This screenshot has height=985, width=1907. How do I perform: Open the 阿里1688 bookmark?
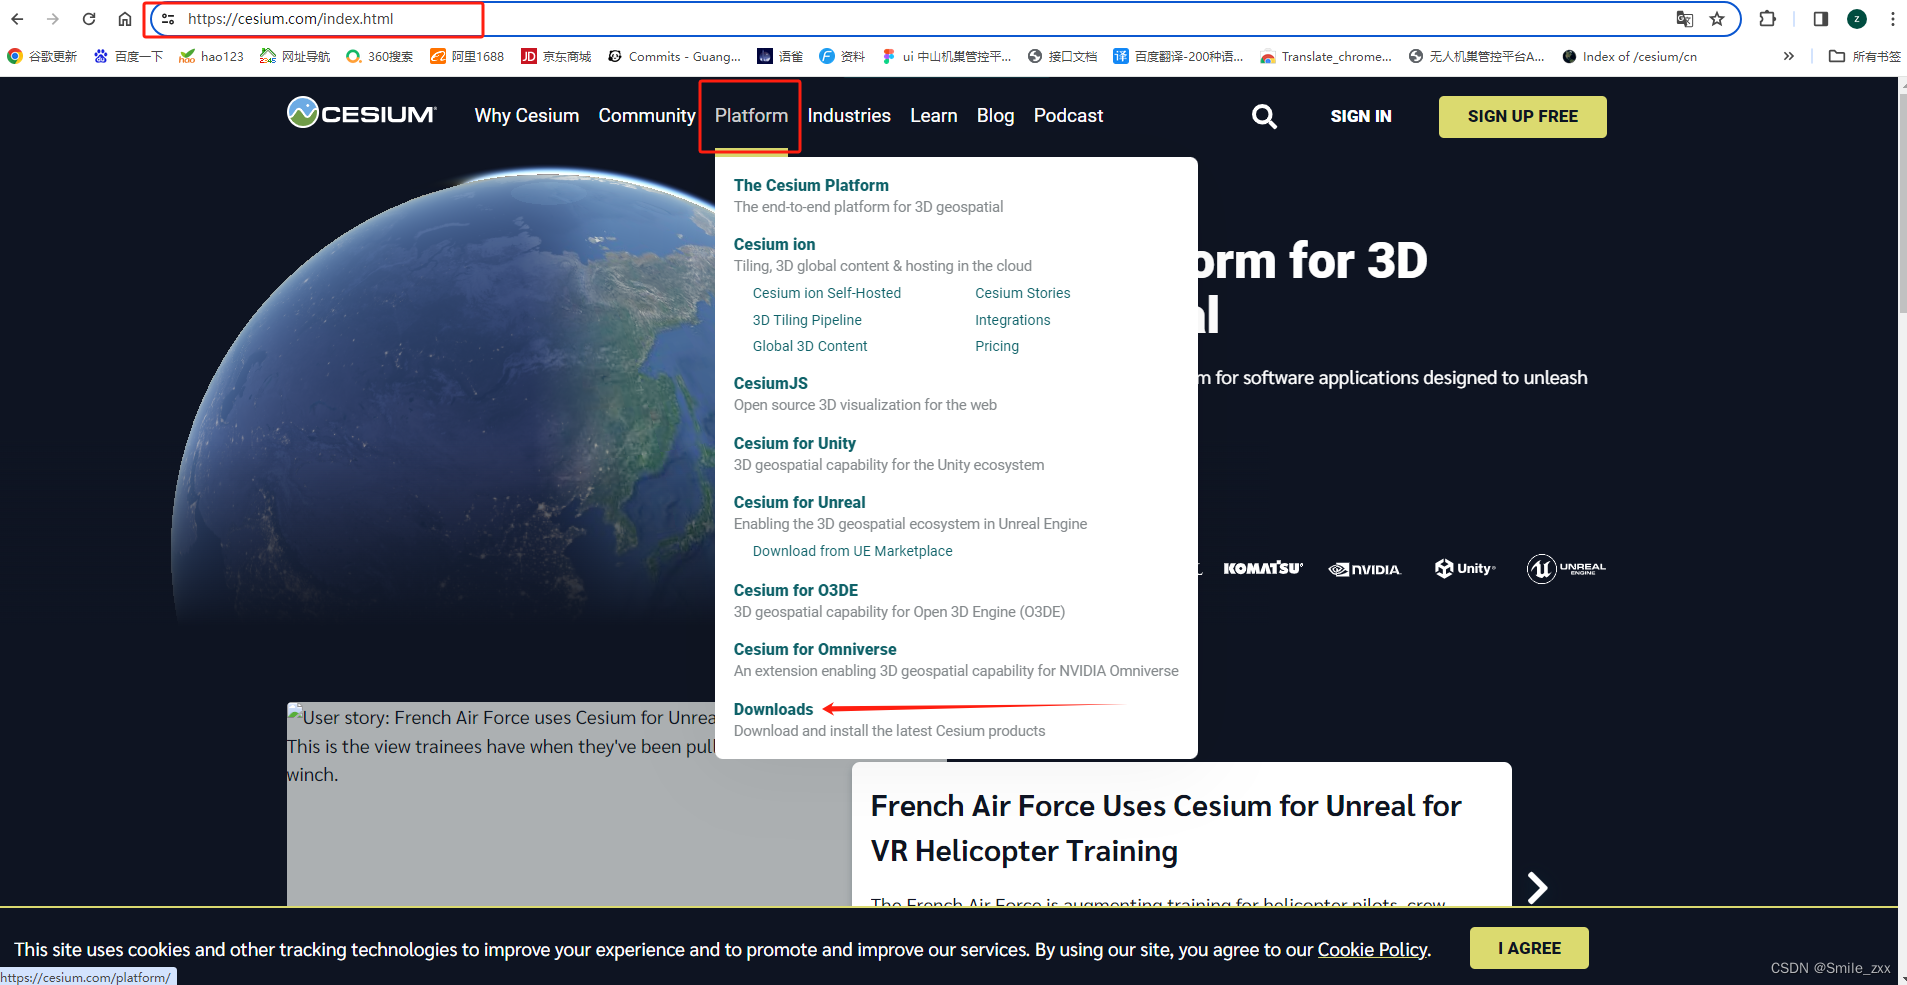click(x=467, y=56)
